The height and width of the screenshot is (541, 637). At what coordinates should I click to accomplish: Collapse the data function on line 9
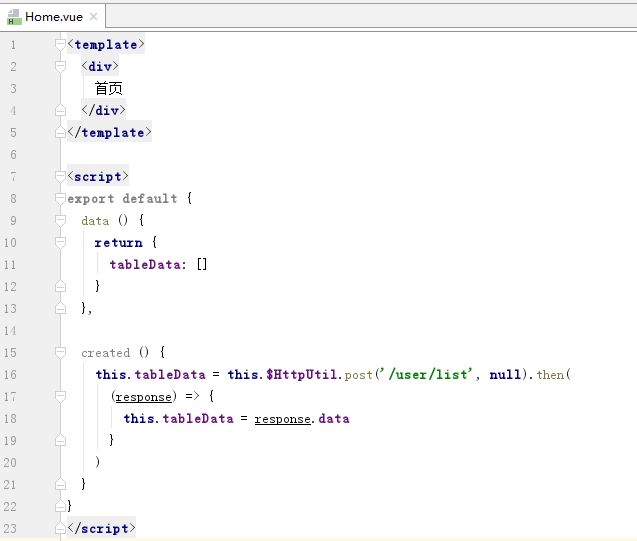point(60,220)
